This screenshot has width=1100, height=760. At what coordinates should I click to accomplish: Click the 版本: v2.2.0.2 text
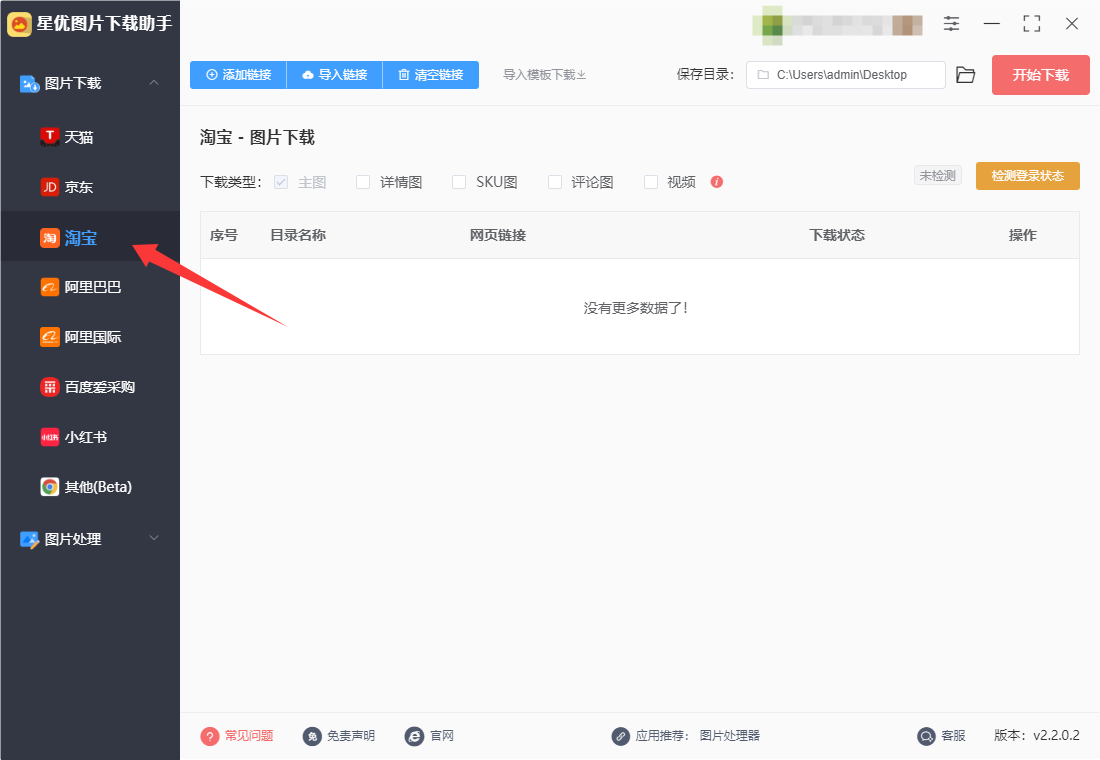(1037, 735)
